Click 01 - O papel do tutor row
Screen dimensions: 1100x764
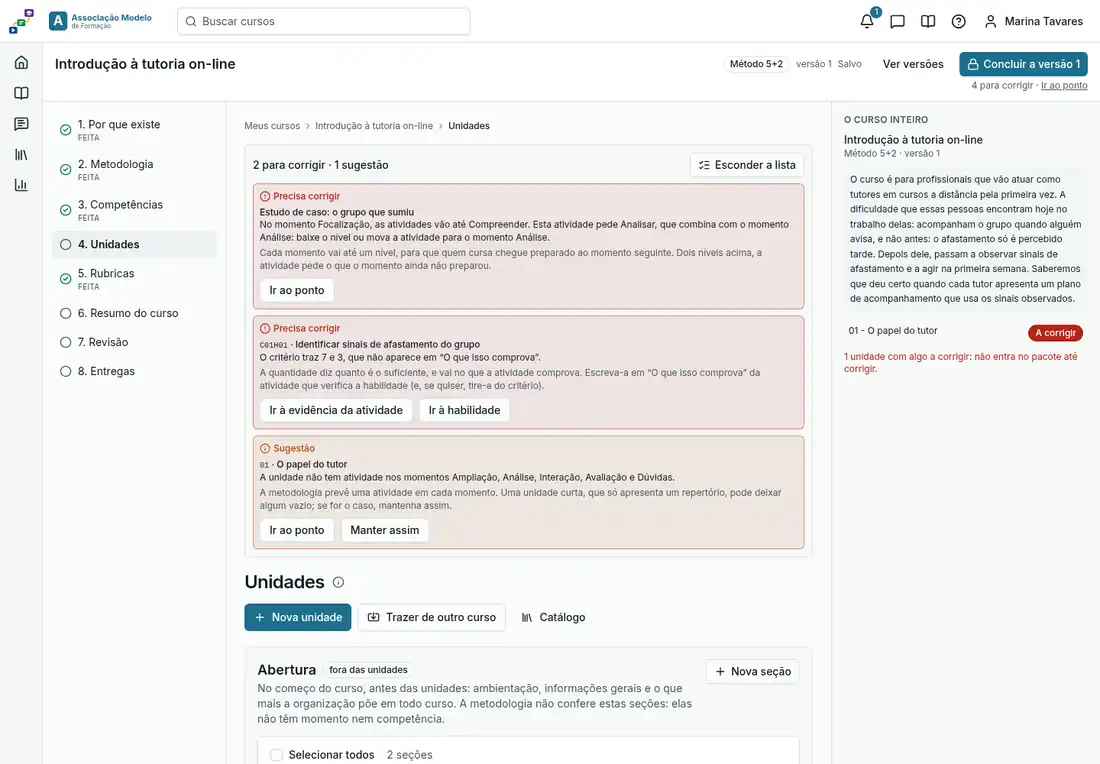(965, 331)
